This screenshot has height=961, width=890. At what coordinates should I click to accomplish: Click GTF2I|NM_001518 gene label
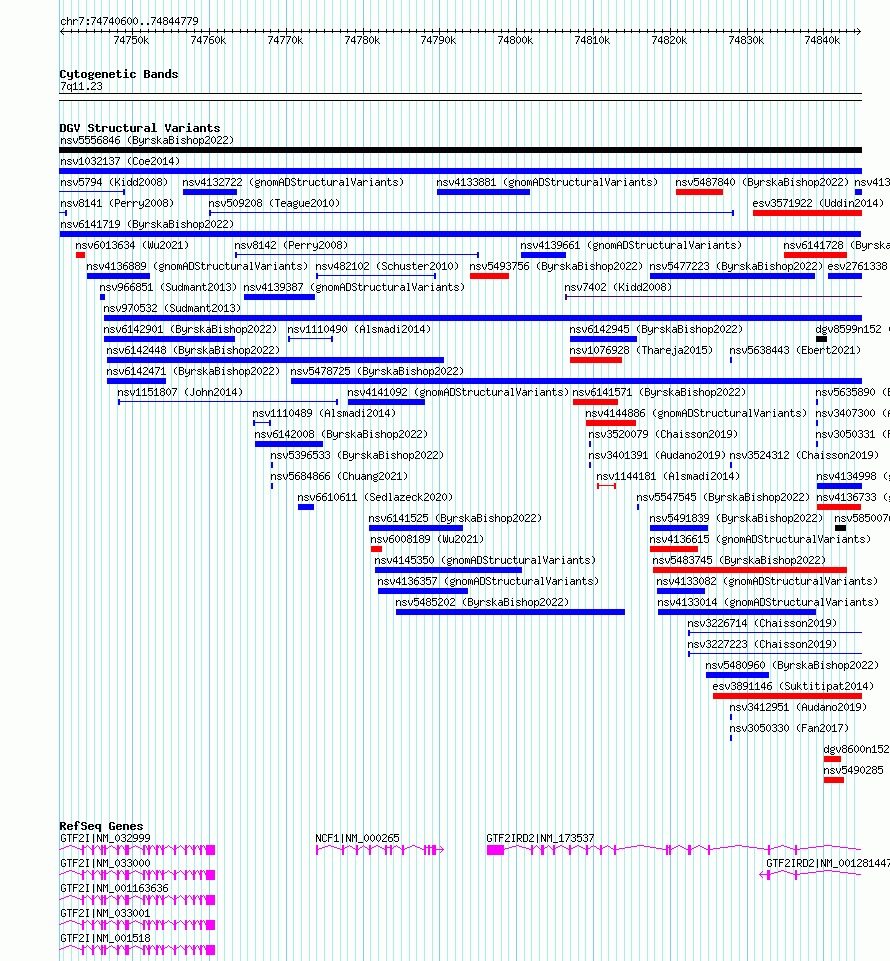tap(105, 938)
